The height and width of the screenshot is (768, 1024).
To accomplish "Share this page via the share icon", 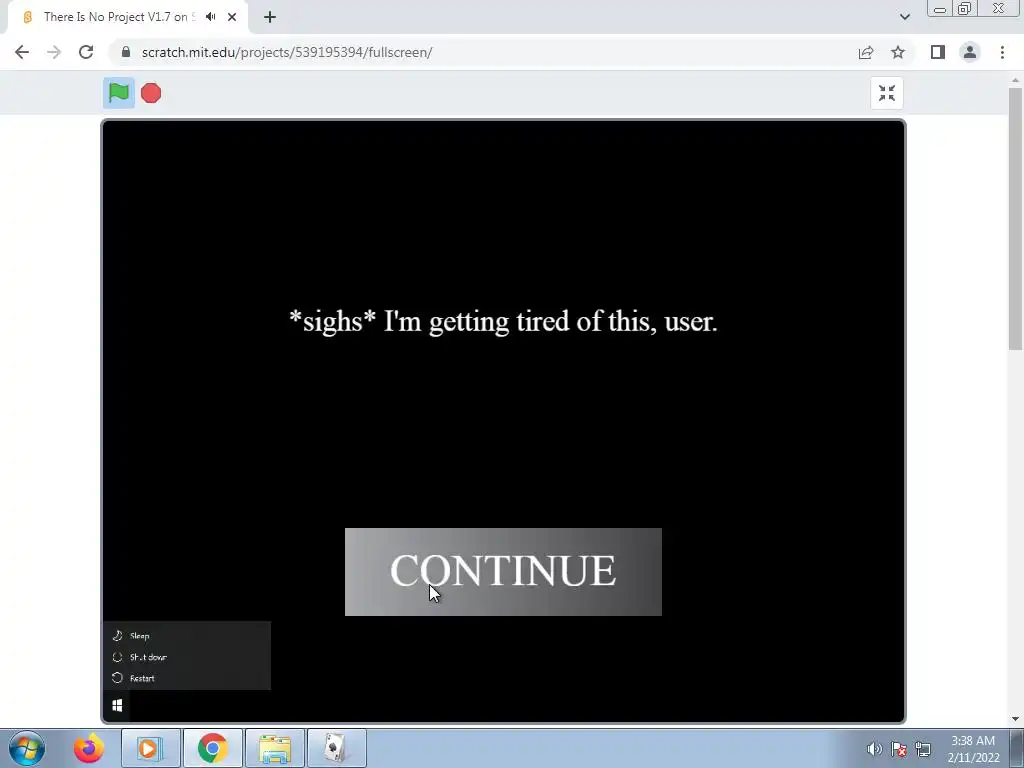I will click(866, 52).
